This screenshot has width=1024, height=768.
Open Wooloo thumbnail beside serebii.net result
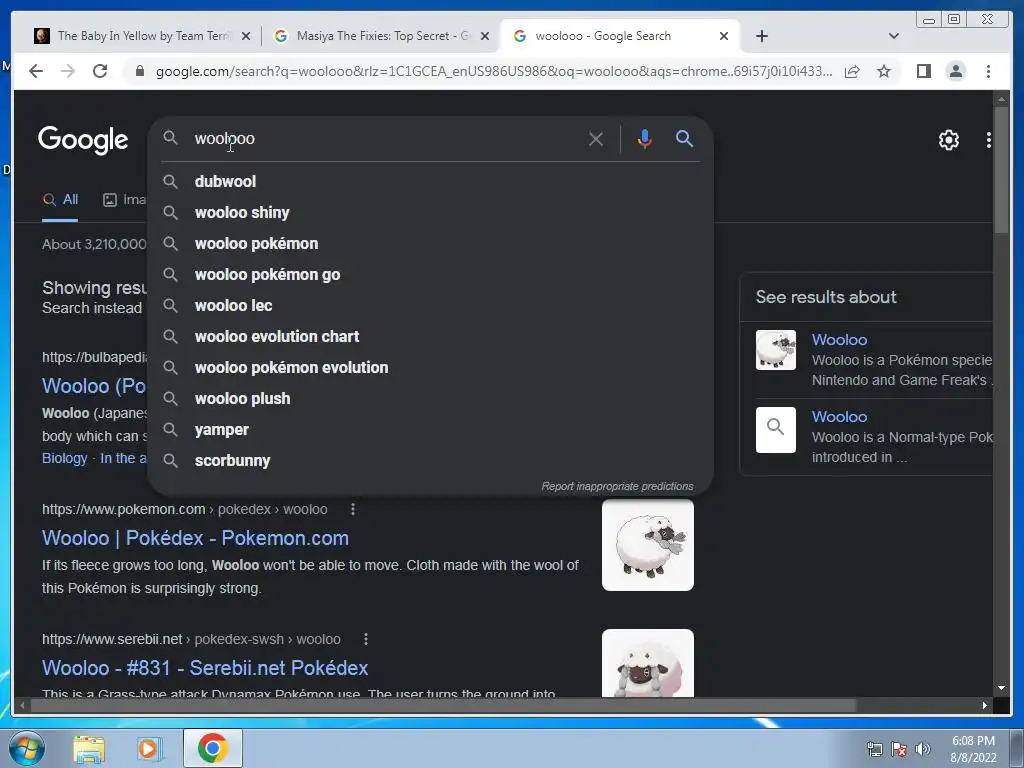point(648,663)
